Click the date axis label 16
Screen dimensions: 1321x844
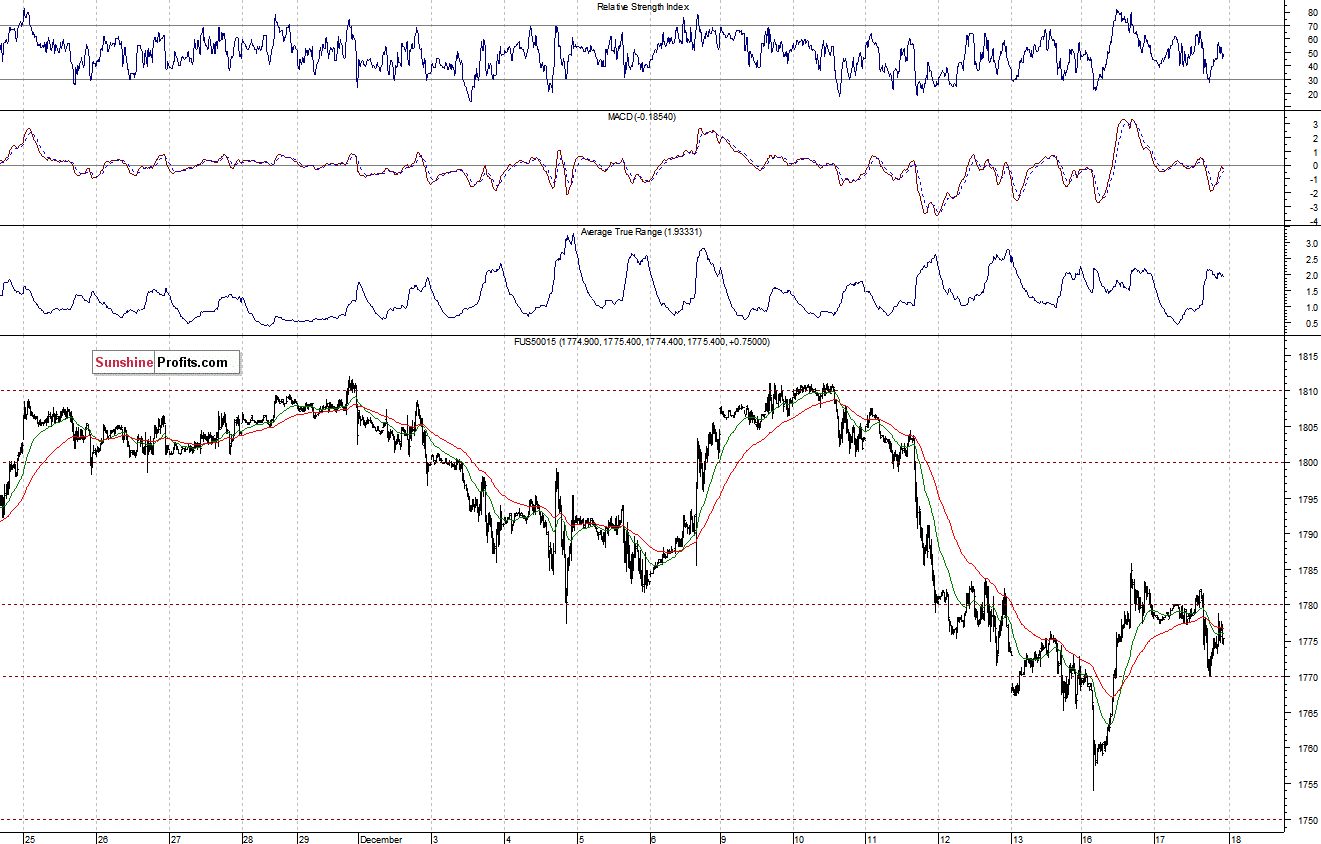[1088, 839]
